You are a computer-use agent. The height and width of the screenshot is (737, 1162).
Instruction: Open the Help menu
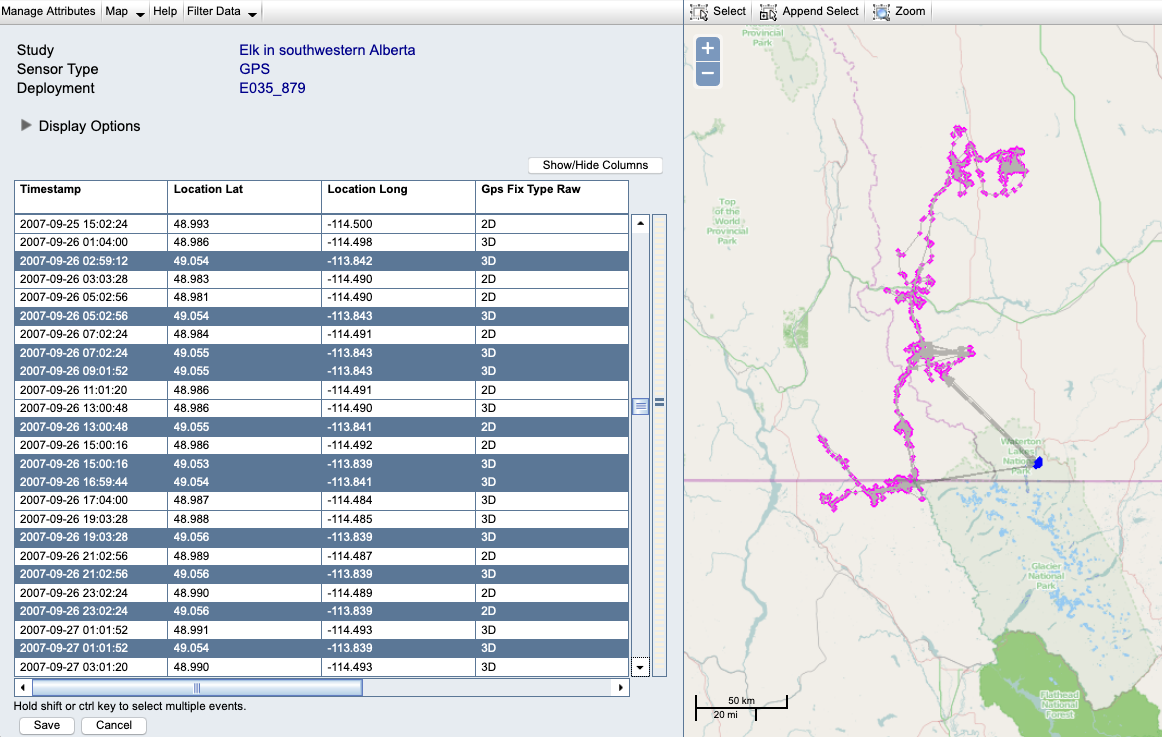(x=165, y=11)
